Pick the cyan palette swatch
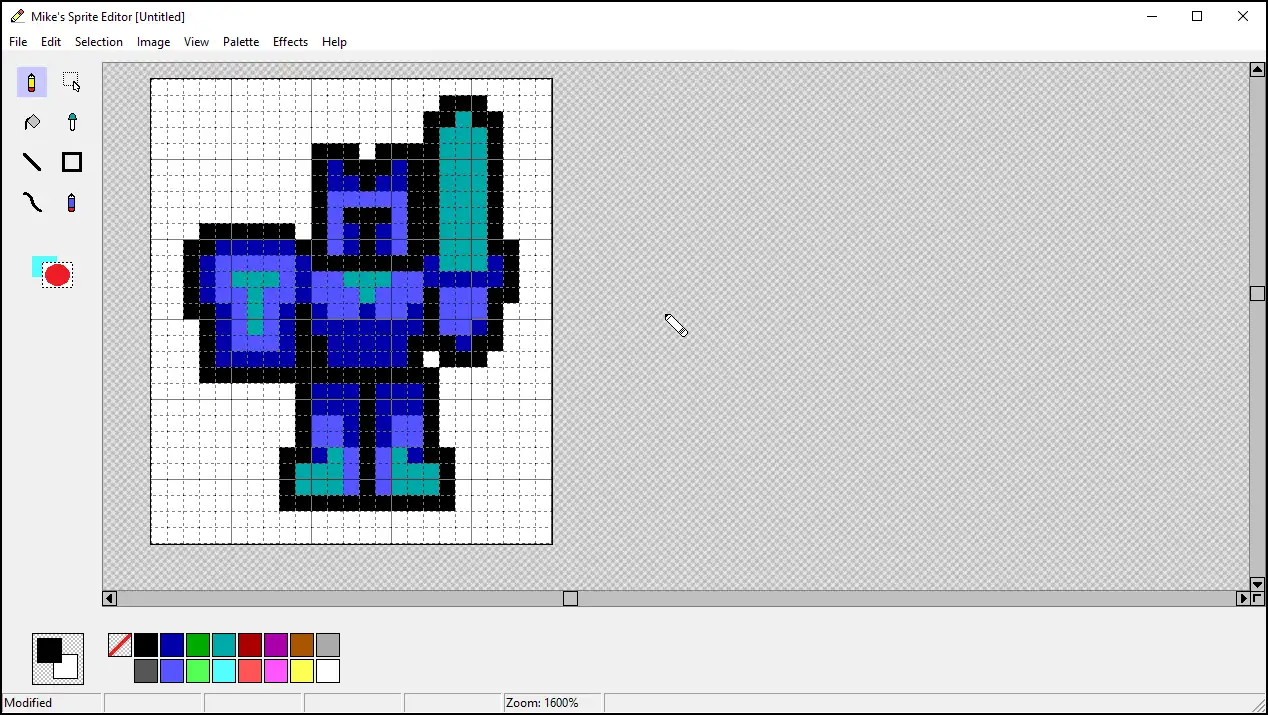Image resolution: width=1268 pixels, height=715 pixels. pyautogui.click(x=224, y=671)
